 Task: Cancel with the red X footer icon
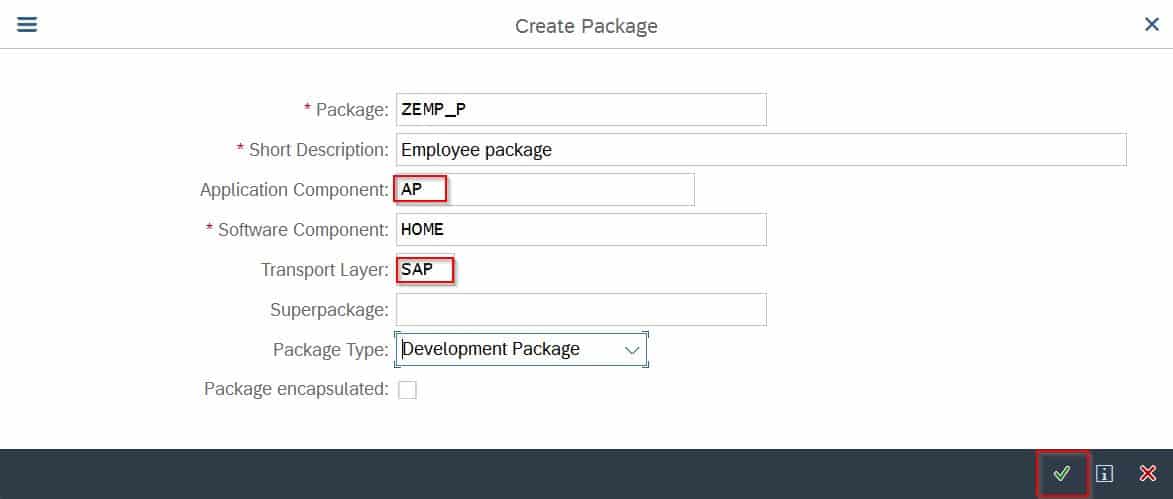tap(1147, 474)
